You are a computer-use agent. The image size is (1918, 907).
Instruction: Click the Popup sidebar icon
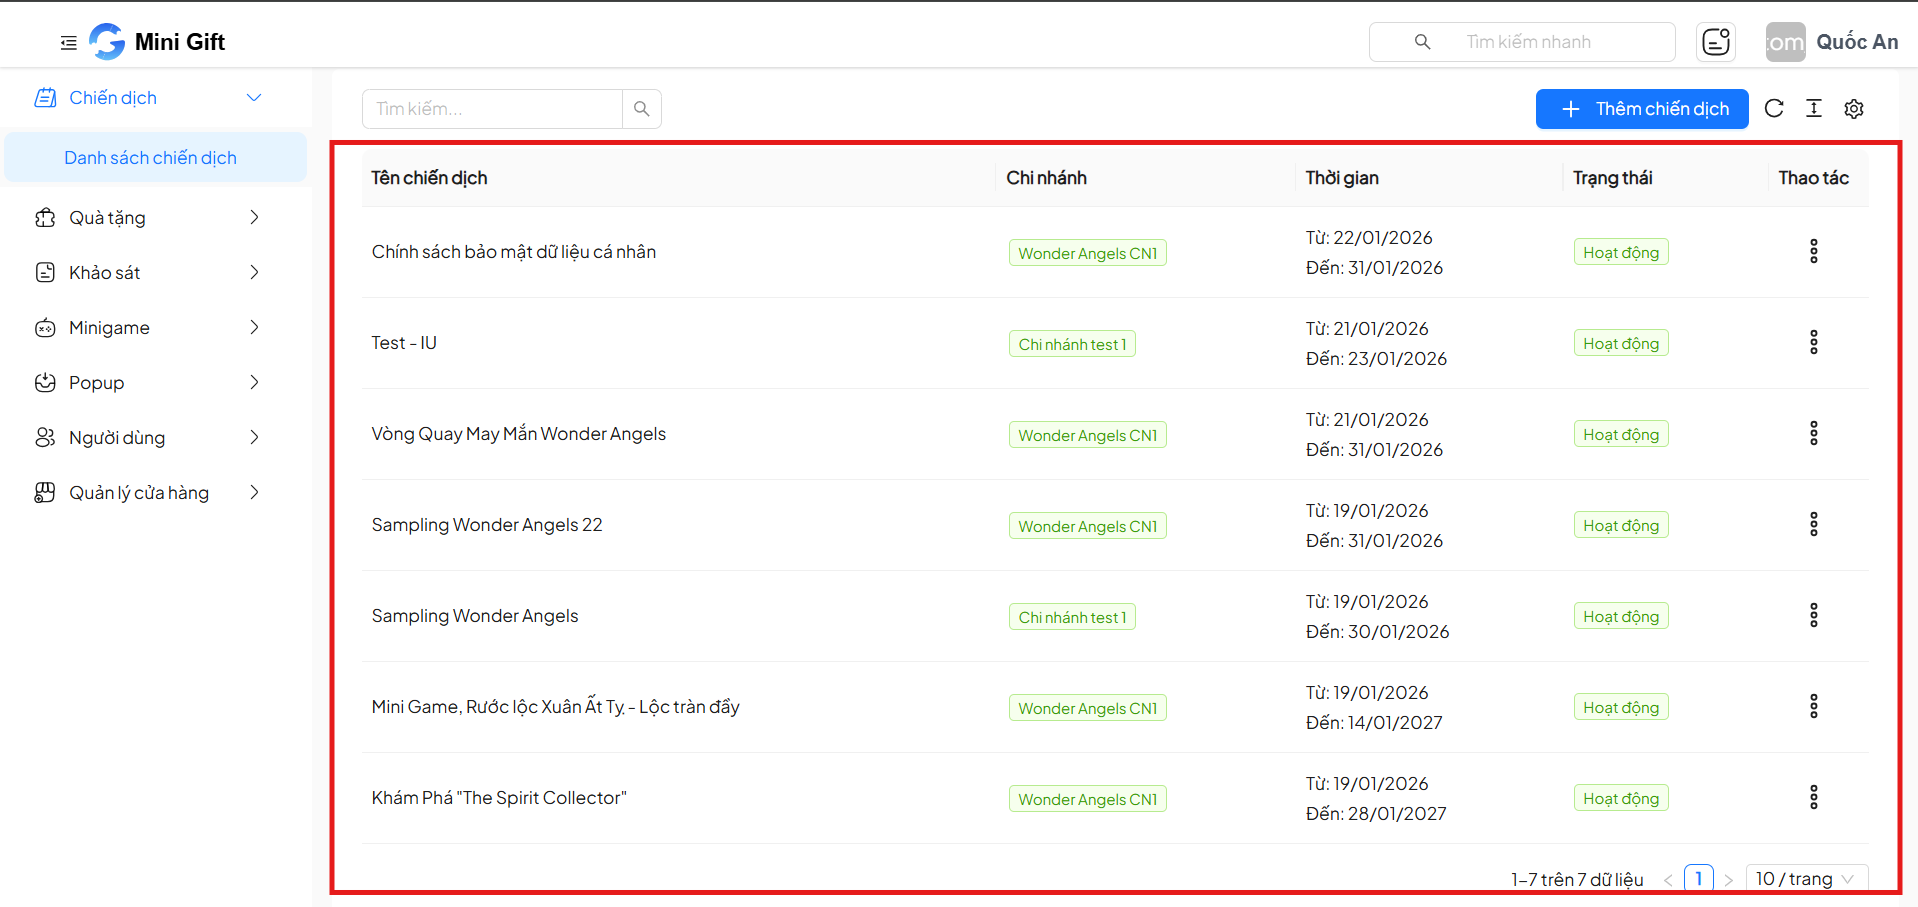point(45,383)
